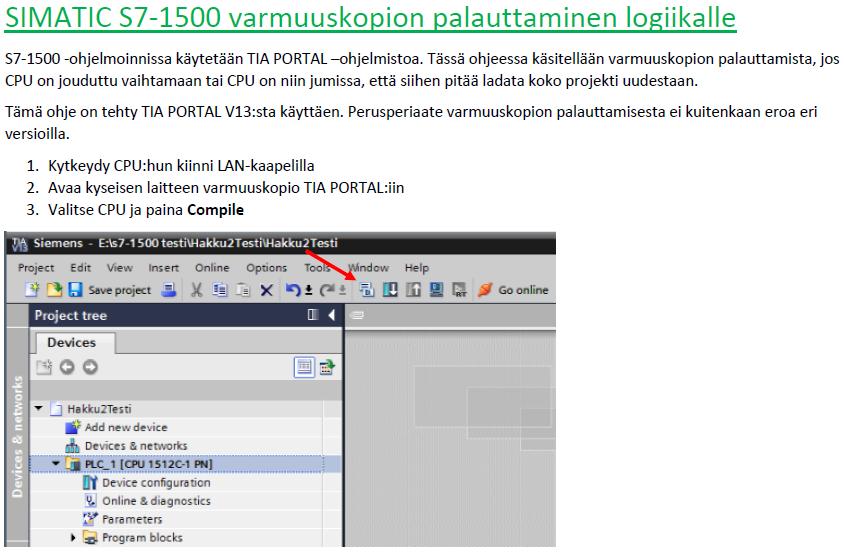Click the back arrow in Project tree toolbar
This screenshot has width=844, height=552.
pyautogui.click(x=67, y=367)
